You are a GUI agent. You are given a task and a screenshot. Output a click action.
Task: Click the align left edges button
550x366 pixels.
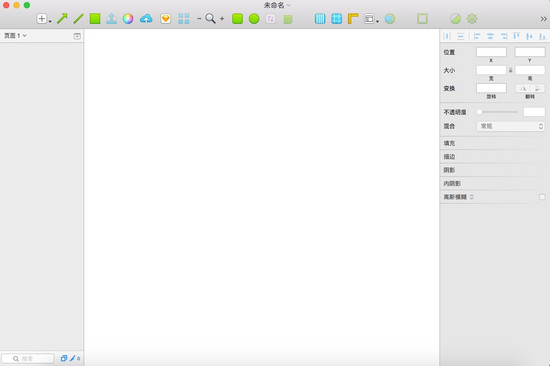click(x=477, y=36)
